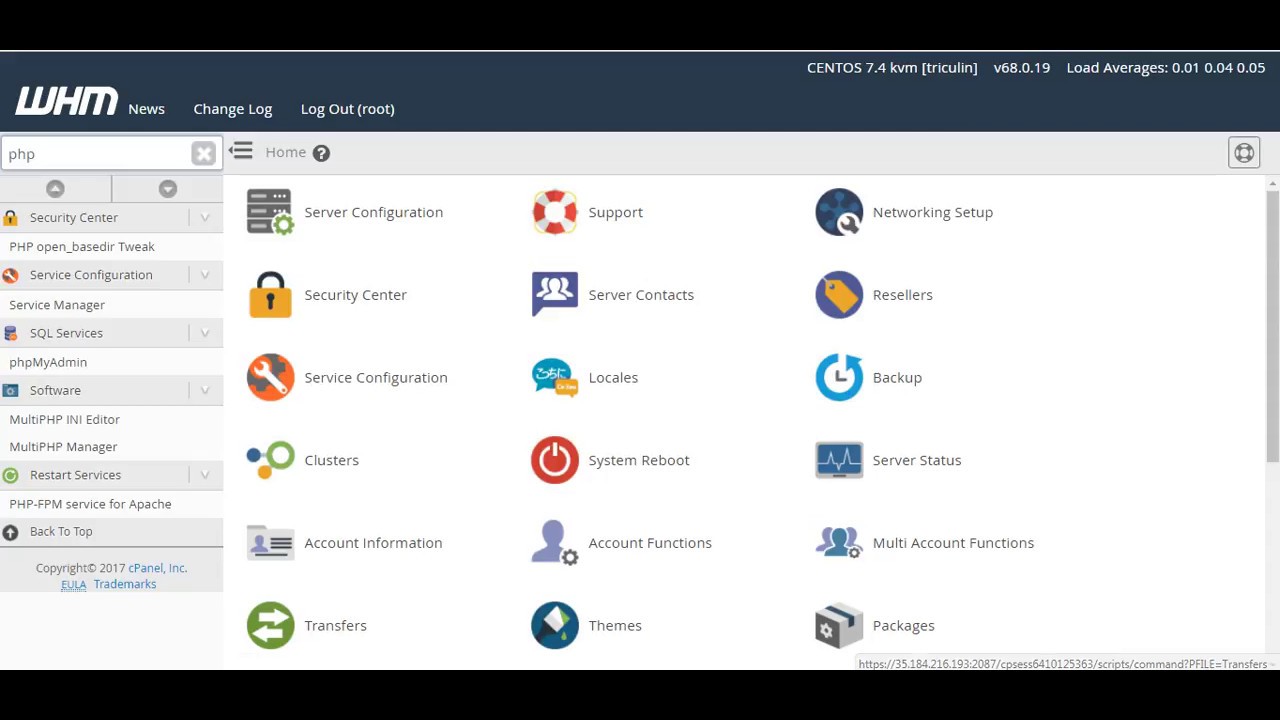The width and height of the screenshot is (1280, 720).
Task: Open the Trademarks link
Action: point(125,584)
